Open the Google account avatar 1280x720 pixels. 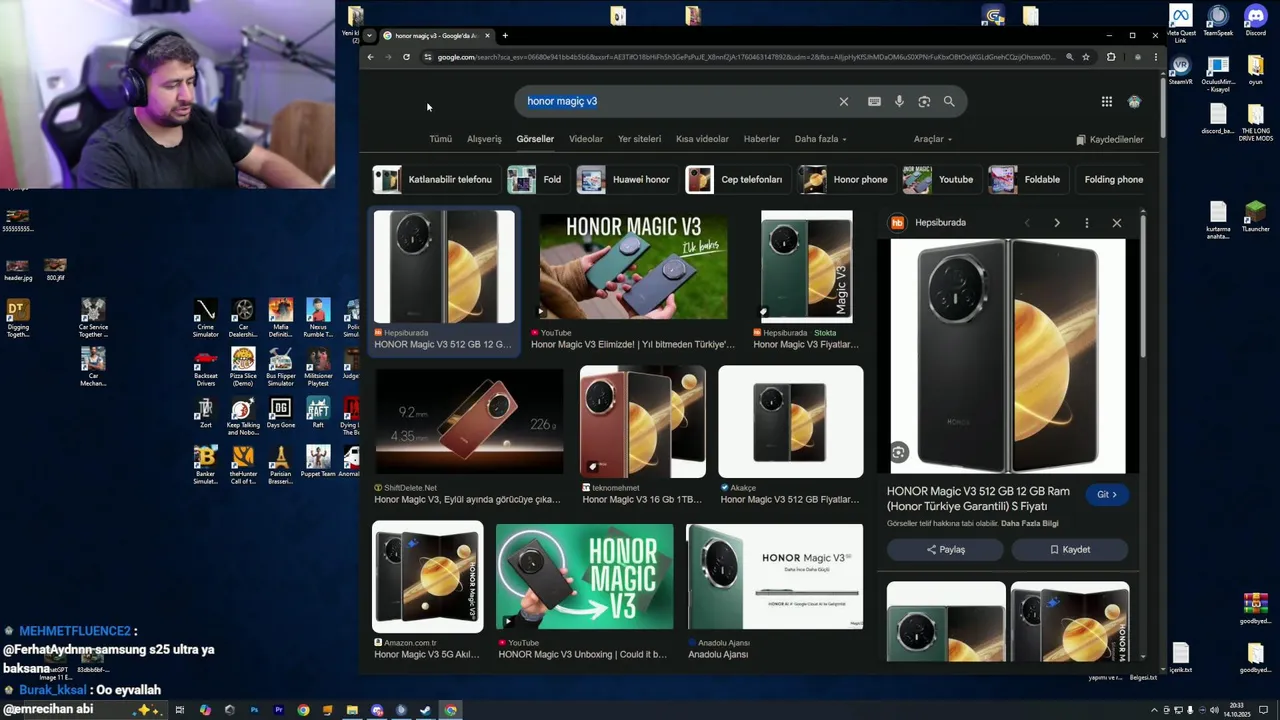click(1134, 101)
